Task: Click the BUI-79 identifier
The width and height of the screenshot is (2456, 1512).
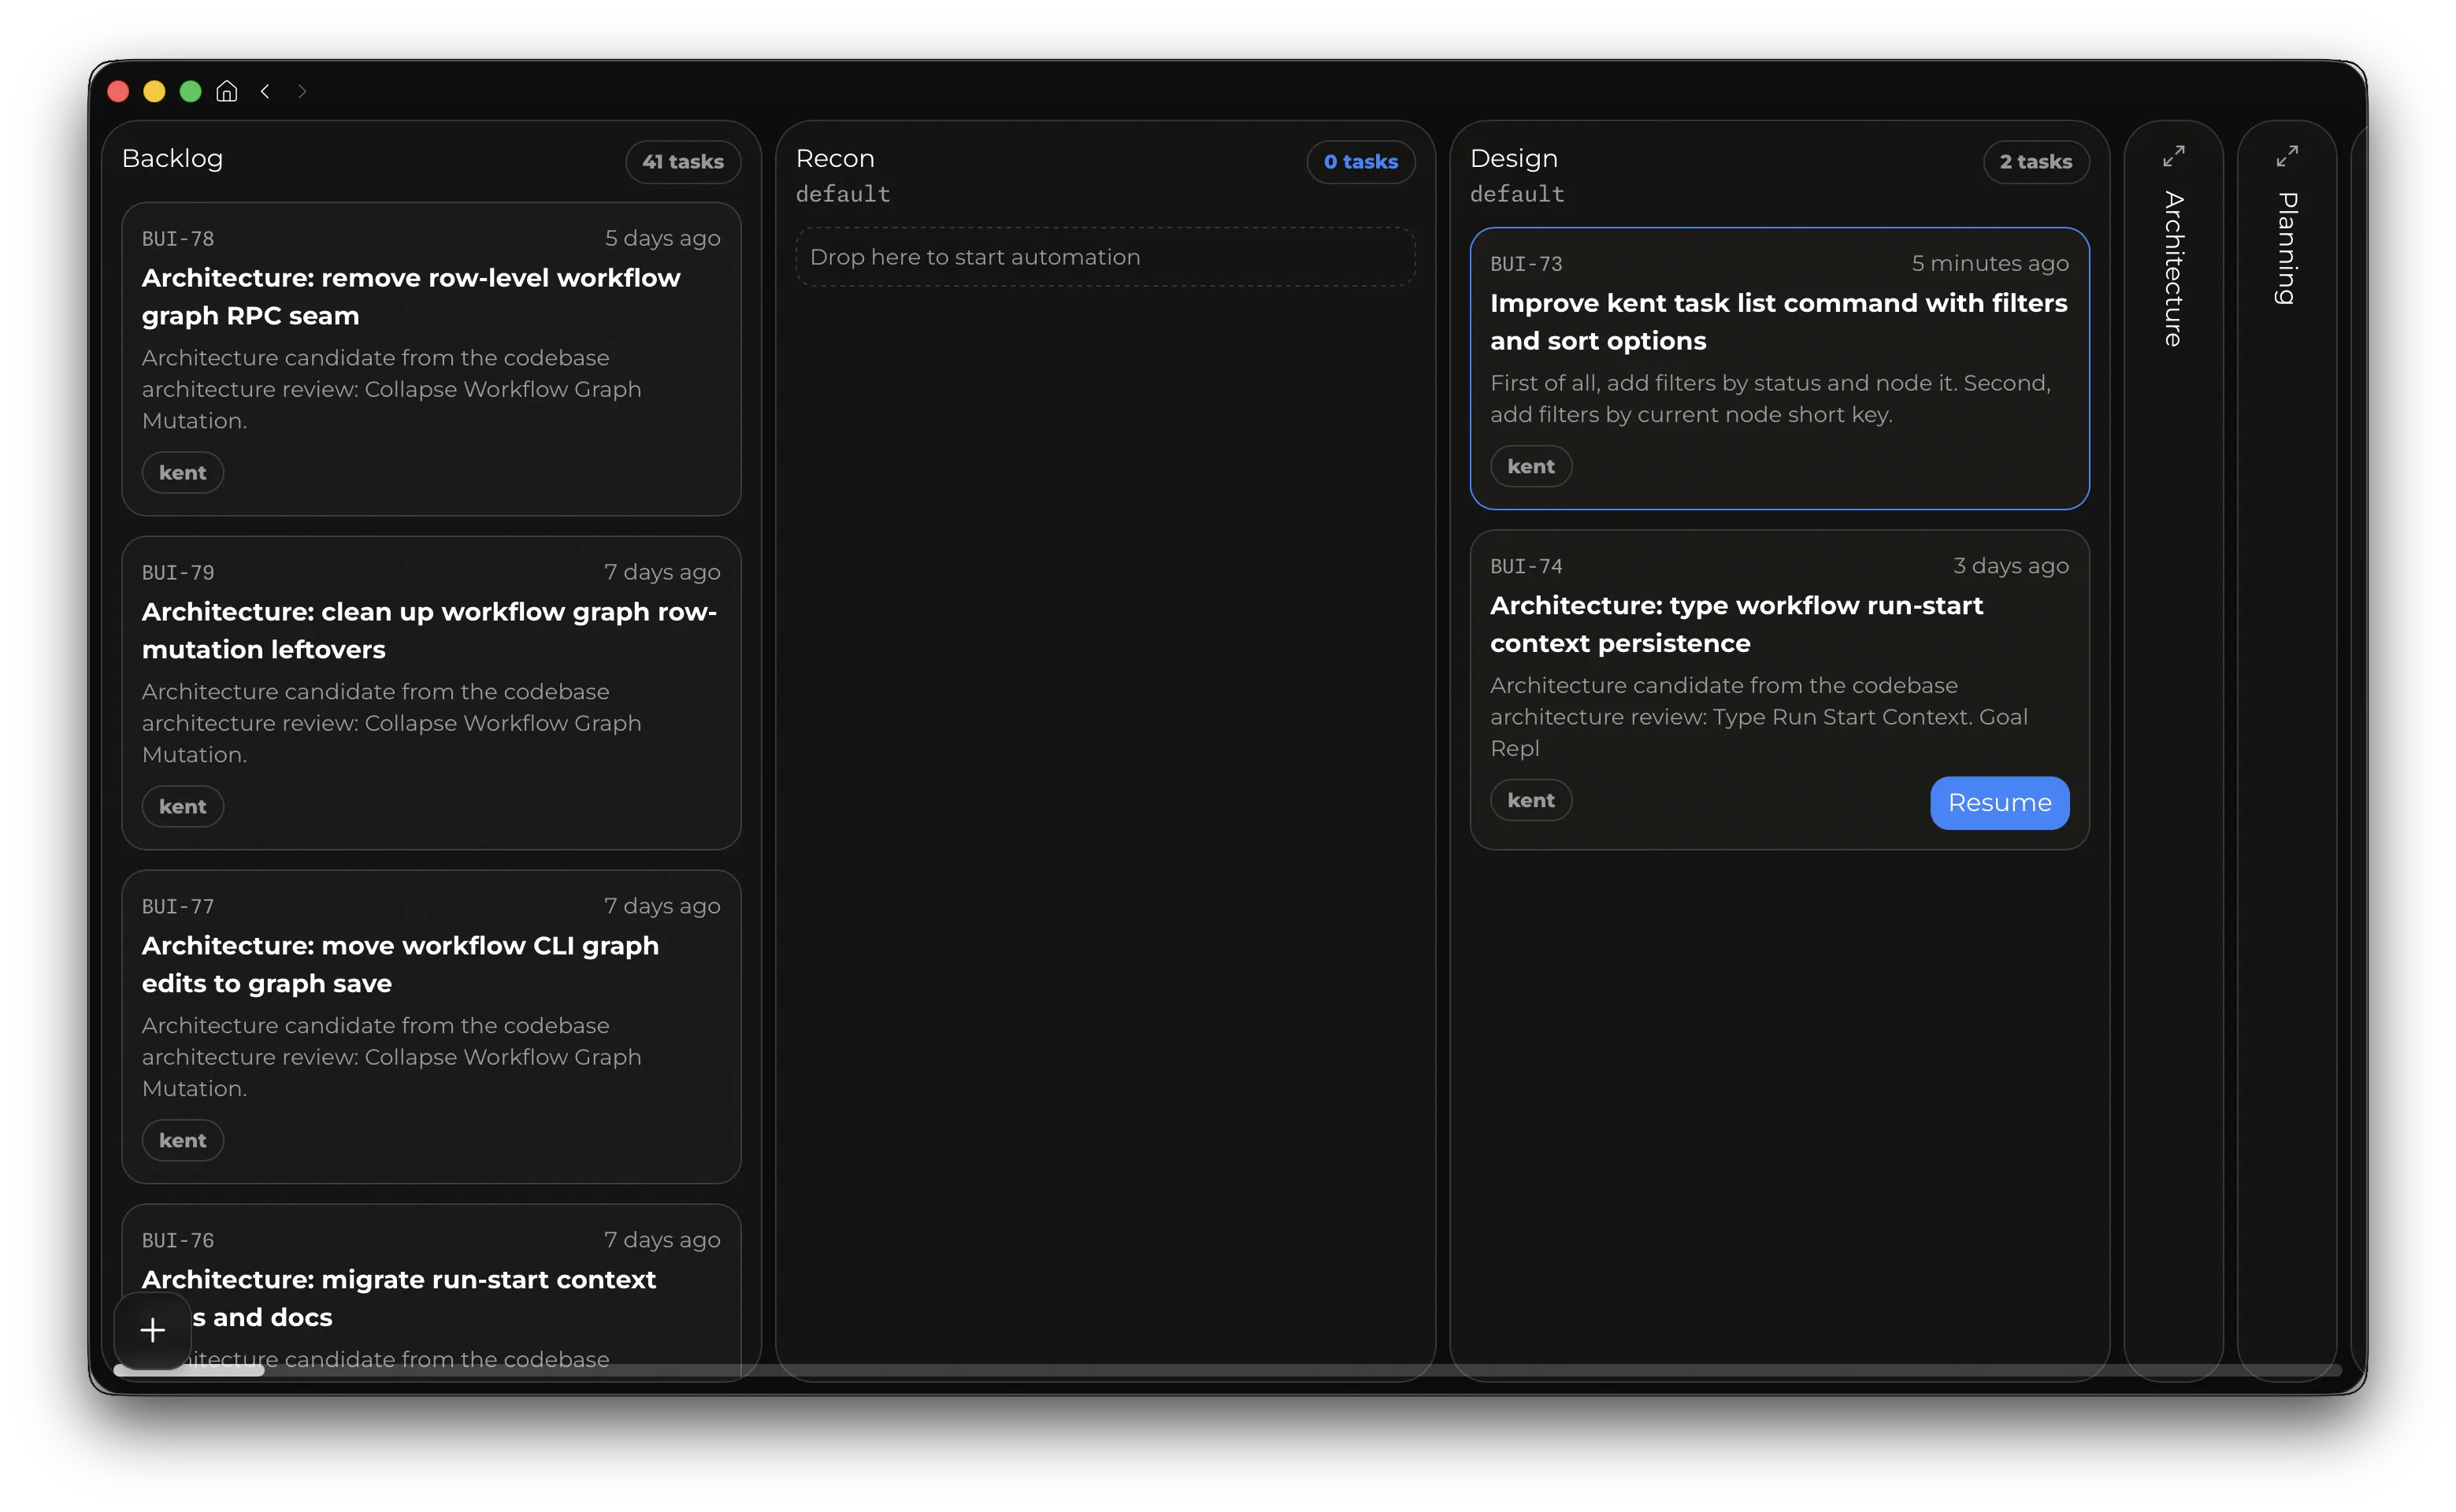Action: [178, 573]
